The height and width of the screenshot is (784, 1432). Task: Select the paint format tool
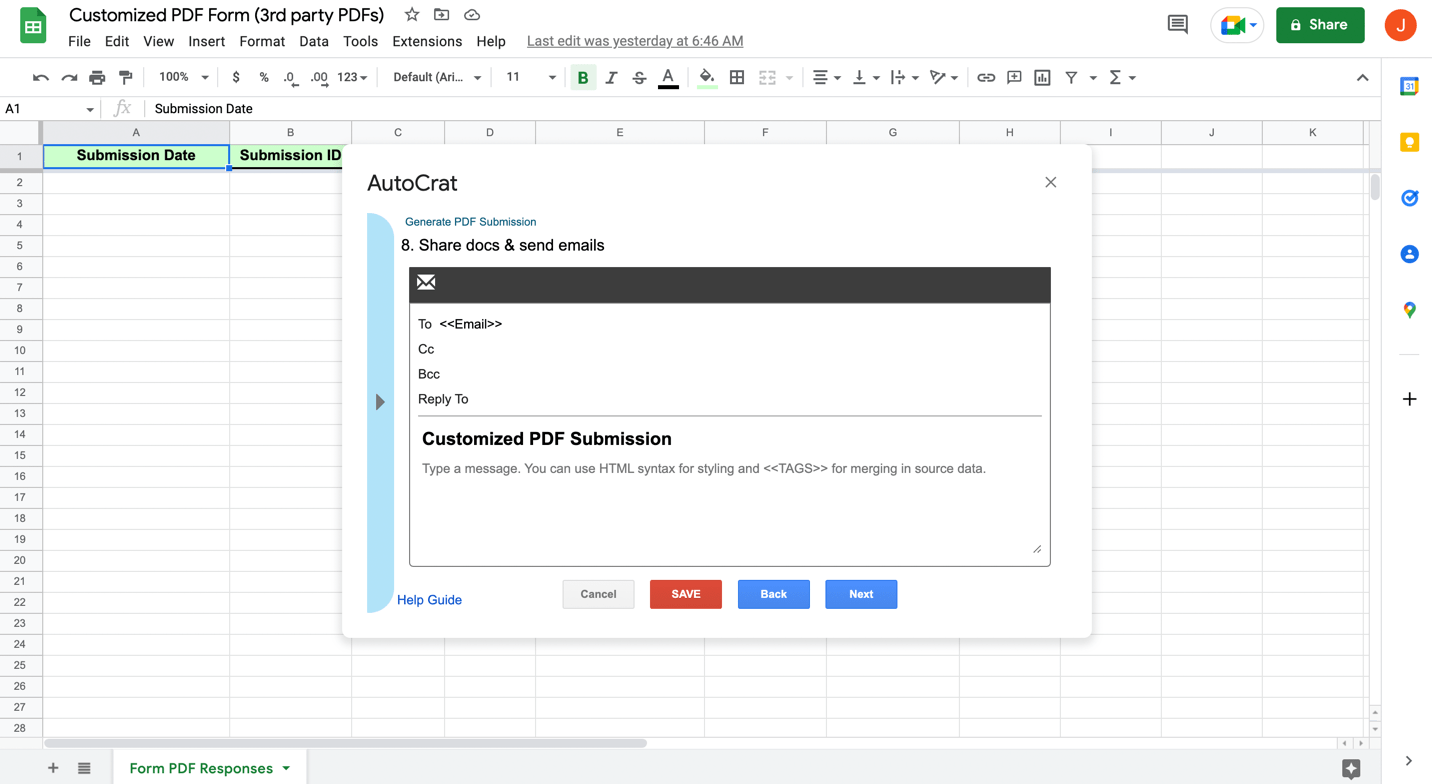[x=125, y=78]
